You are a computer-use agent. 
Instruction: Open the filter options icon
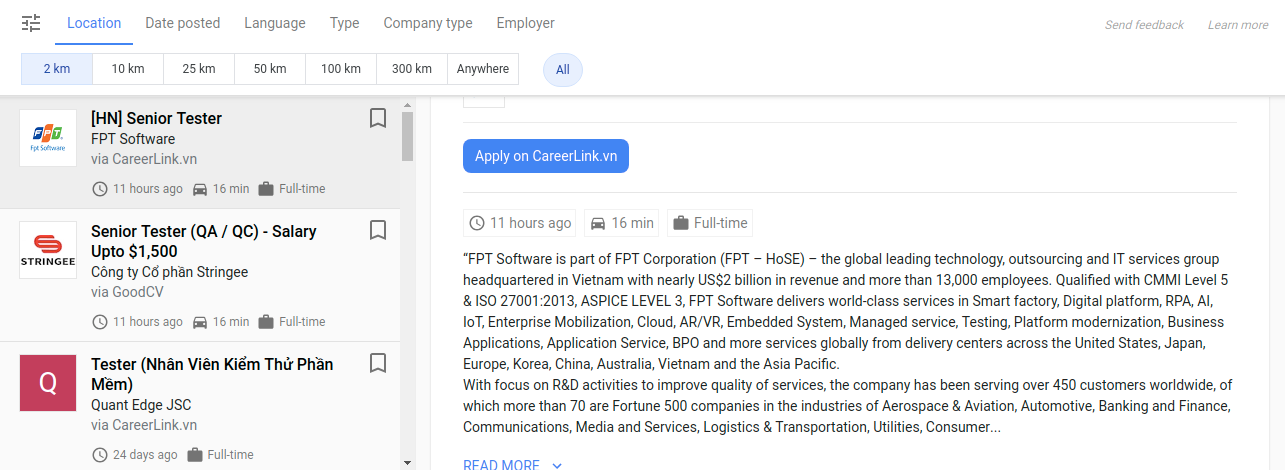click(31, 23)
